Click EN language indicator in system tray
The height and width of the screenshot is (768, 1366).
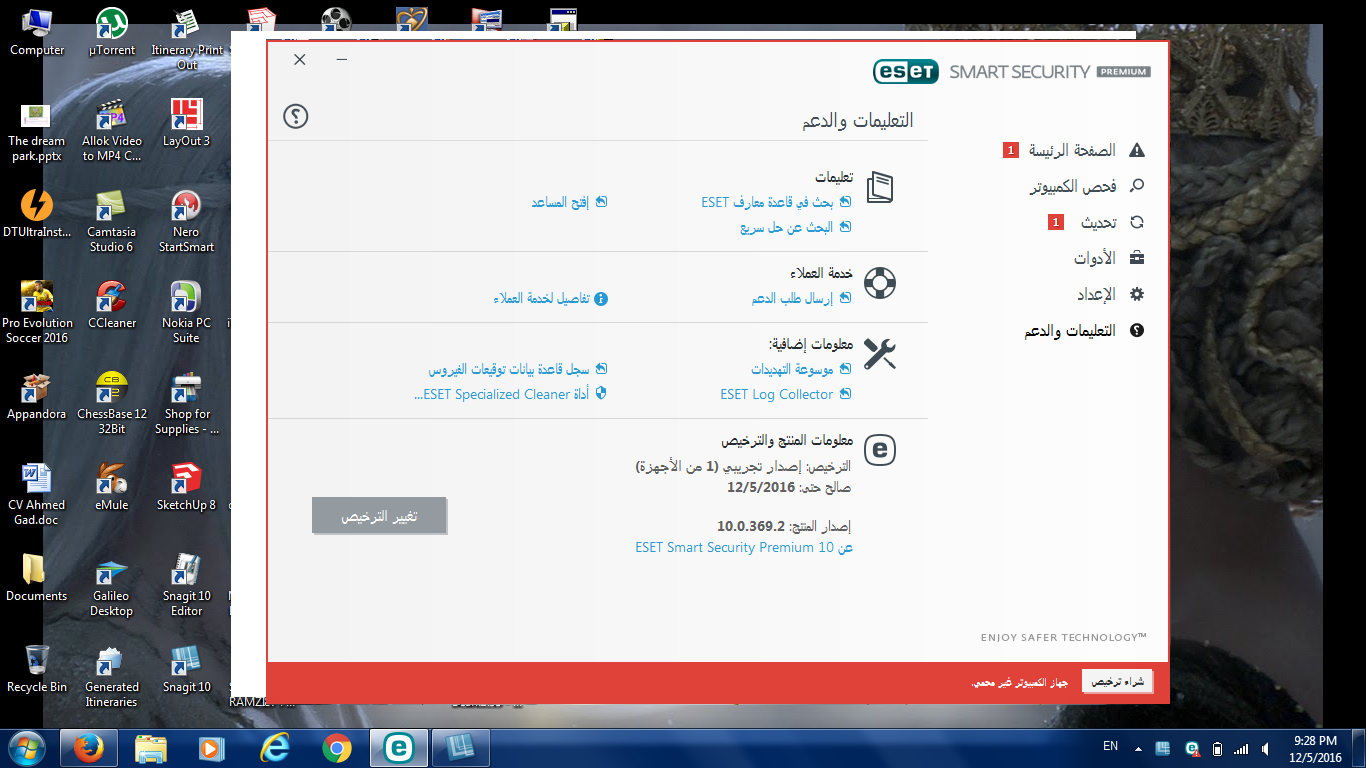click(x=1110, y=746)
